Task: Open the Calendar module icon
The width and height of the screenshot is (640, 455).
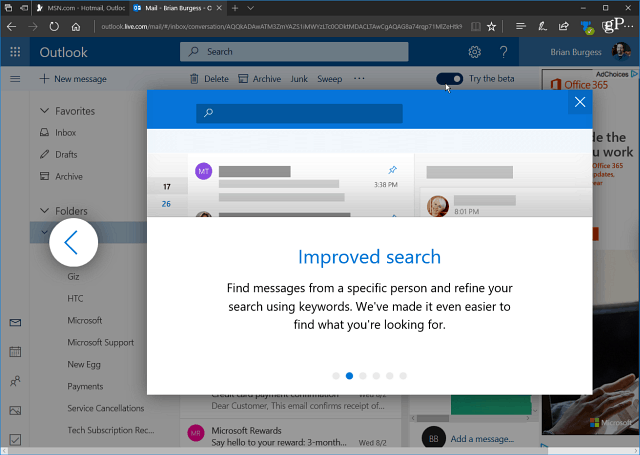Action: click(x=15, y=351)
